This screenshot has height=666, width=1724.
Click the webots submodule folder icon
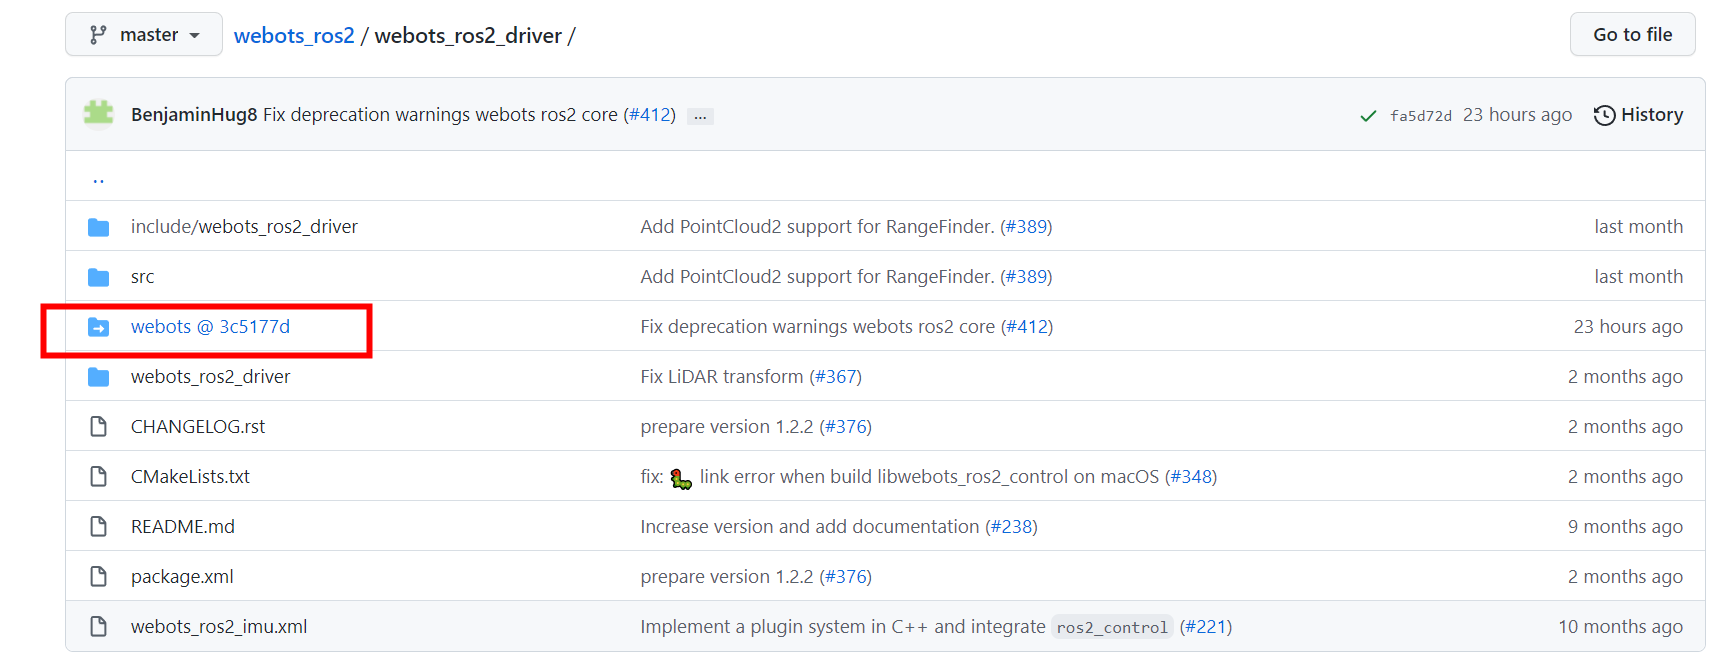(98, 327)
